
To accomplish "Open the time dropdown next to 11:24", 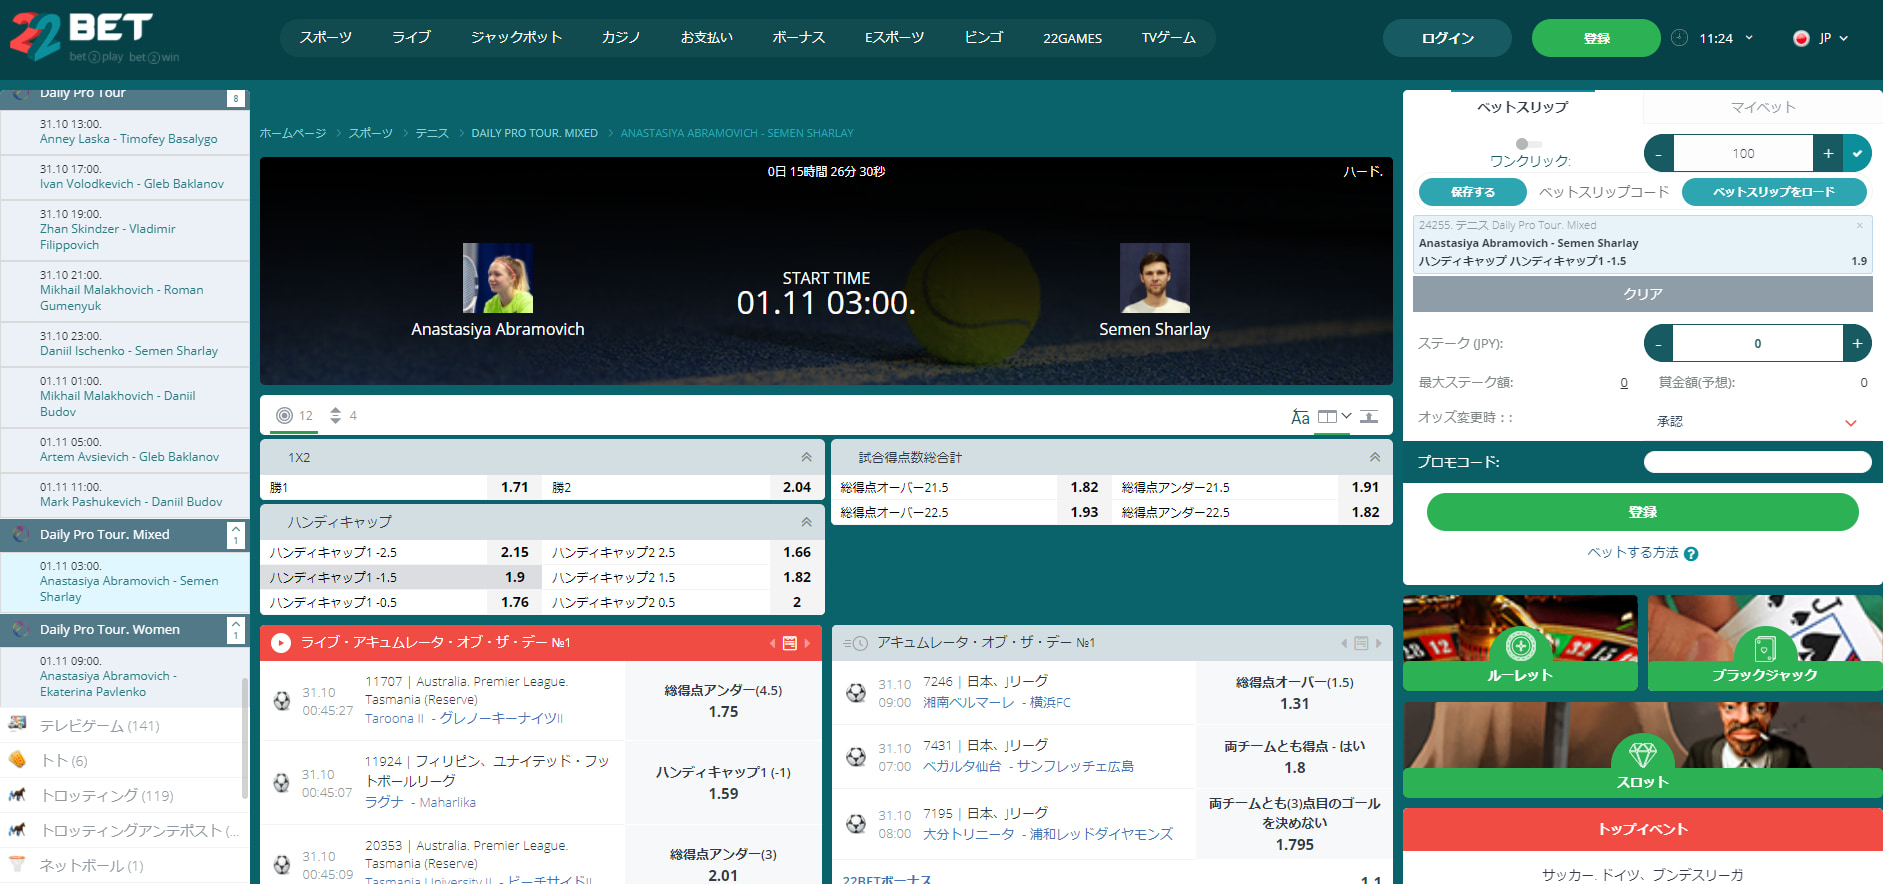I will click(1749, 38).
